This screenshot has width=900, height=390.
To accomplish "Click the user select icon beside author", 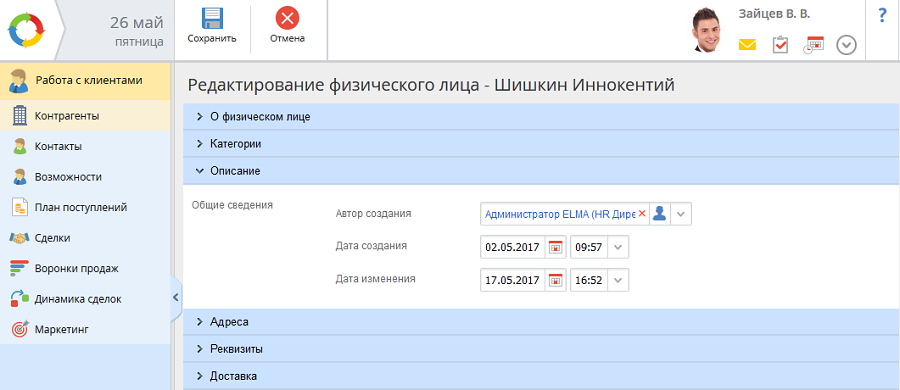I will tap(660, 214).
